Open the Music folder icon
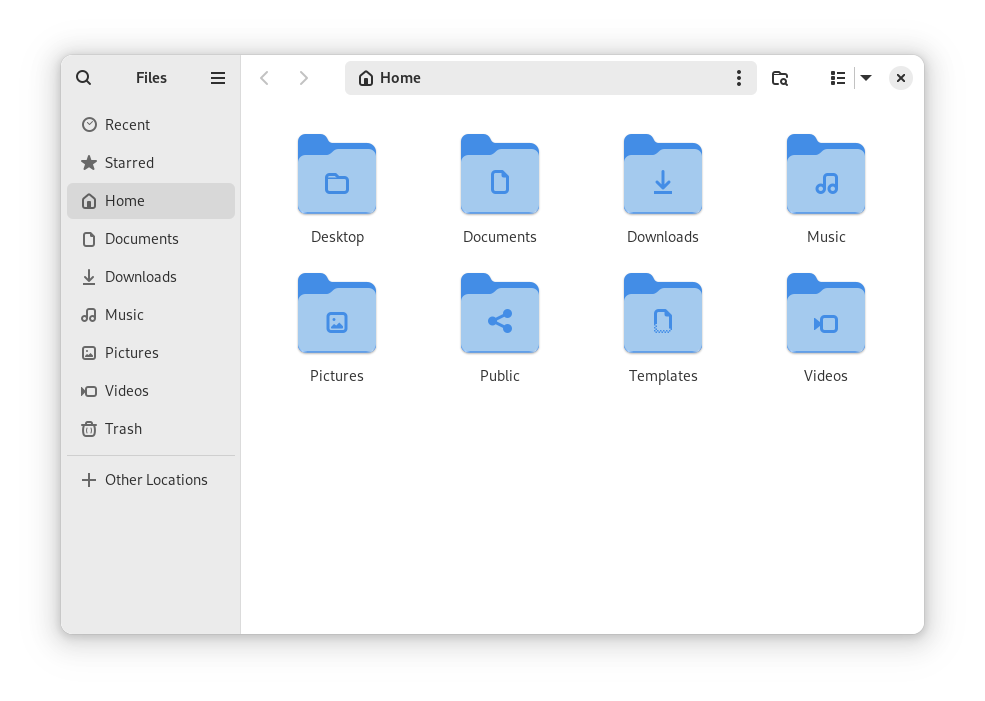Screen dimensions: 985x701 point(825,175)
